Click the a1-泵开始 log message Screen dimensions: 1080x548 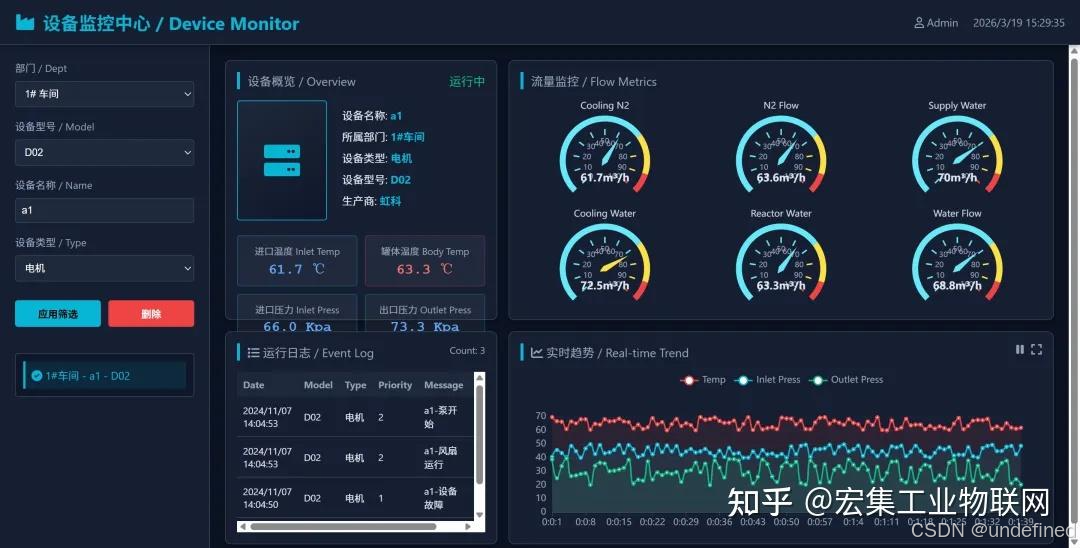pyautogui.click(x=440, y=417)
